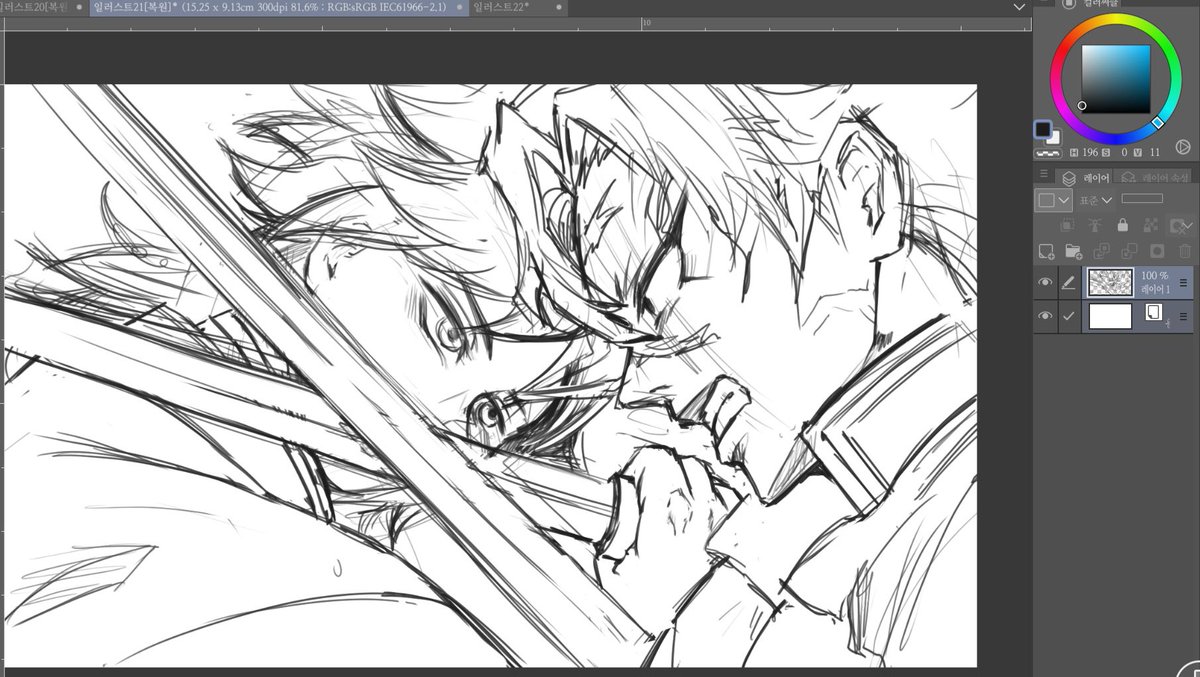Set as reference layer lighthouse icon

coord(1095,226)
